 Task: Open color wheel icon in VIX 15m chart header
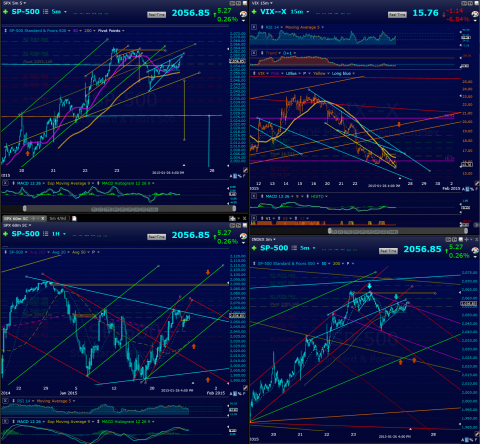tap(475, 14)
